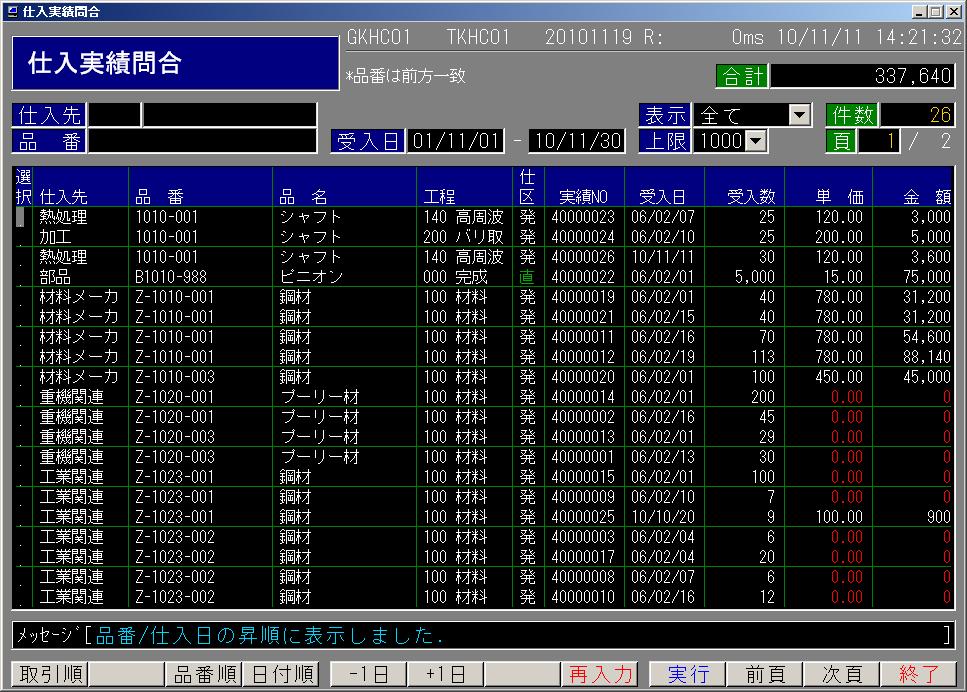Click the 取引順 button
This screenshot has height=692, width=967.
pyautogui.click(x=51, y=673)
